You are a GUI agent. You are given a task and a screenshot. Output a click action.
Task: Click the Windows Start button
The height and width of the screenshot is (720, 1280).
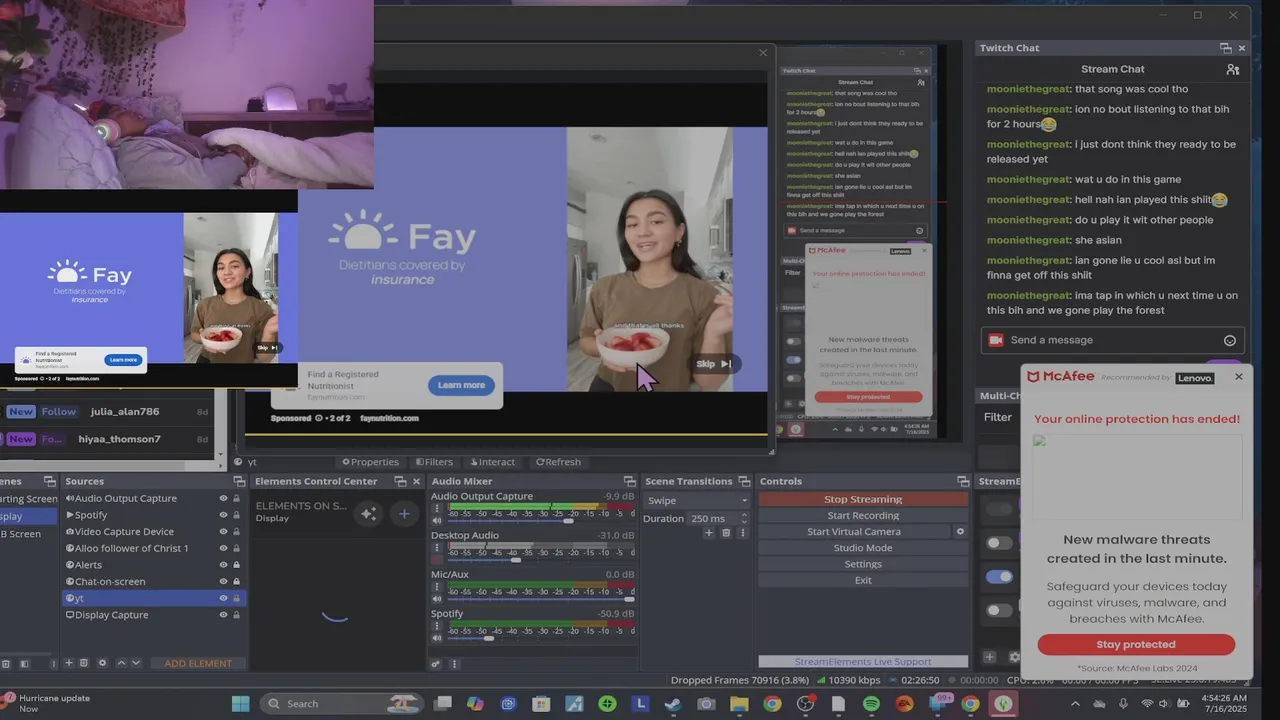pos(241,704)
